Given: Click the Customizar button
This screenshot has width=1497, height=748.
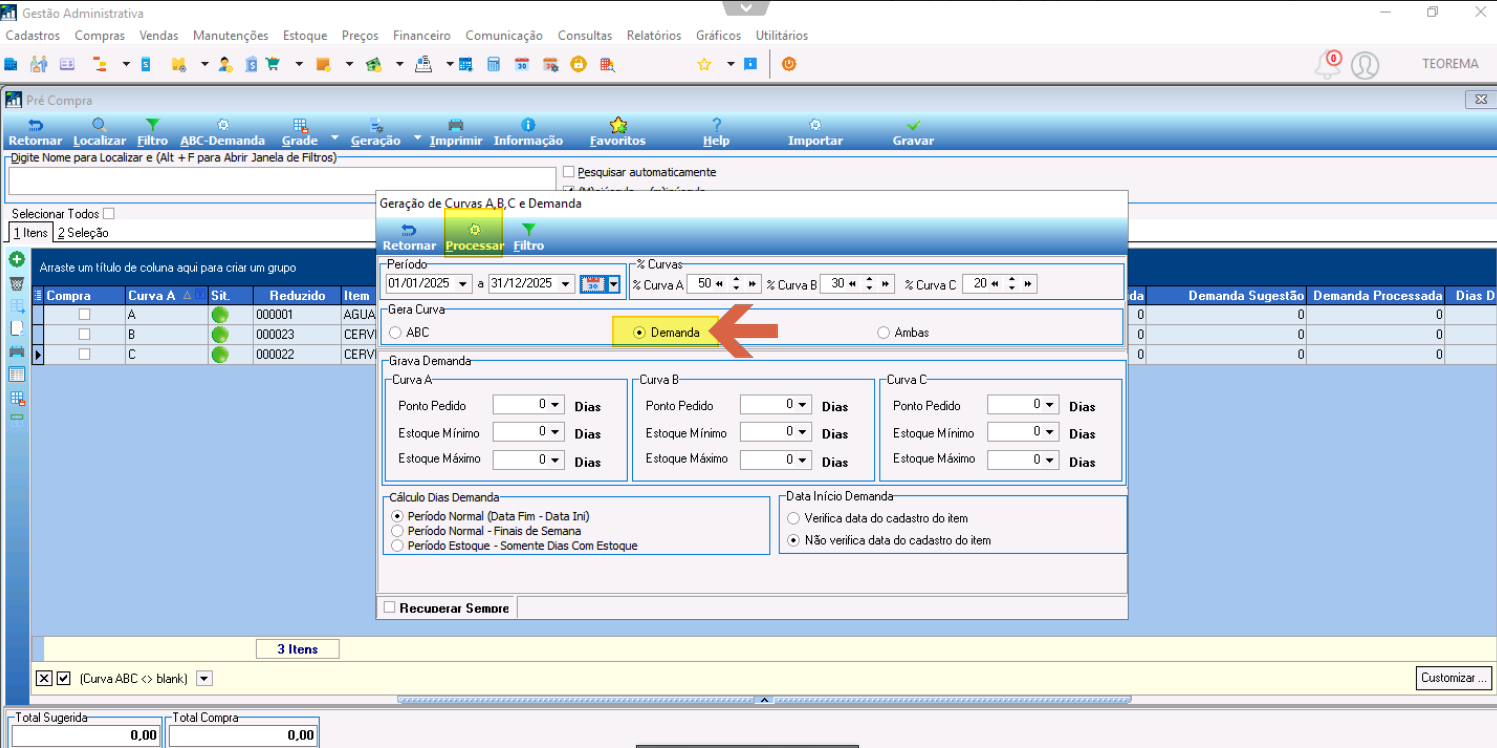Looking at the screenshot, I should click(1454, 678).
